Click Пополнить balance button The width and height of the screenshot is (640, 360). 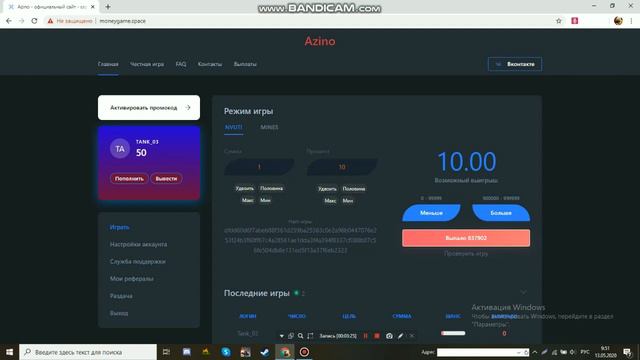[x=129, y=178]
